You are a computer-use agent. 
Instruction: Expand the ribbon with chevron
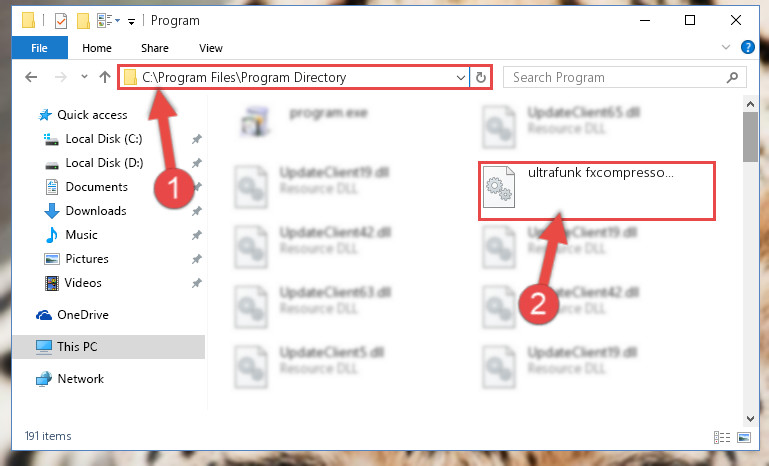[726, 47]
